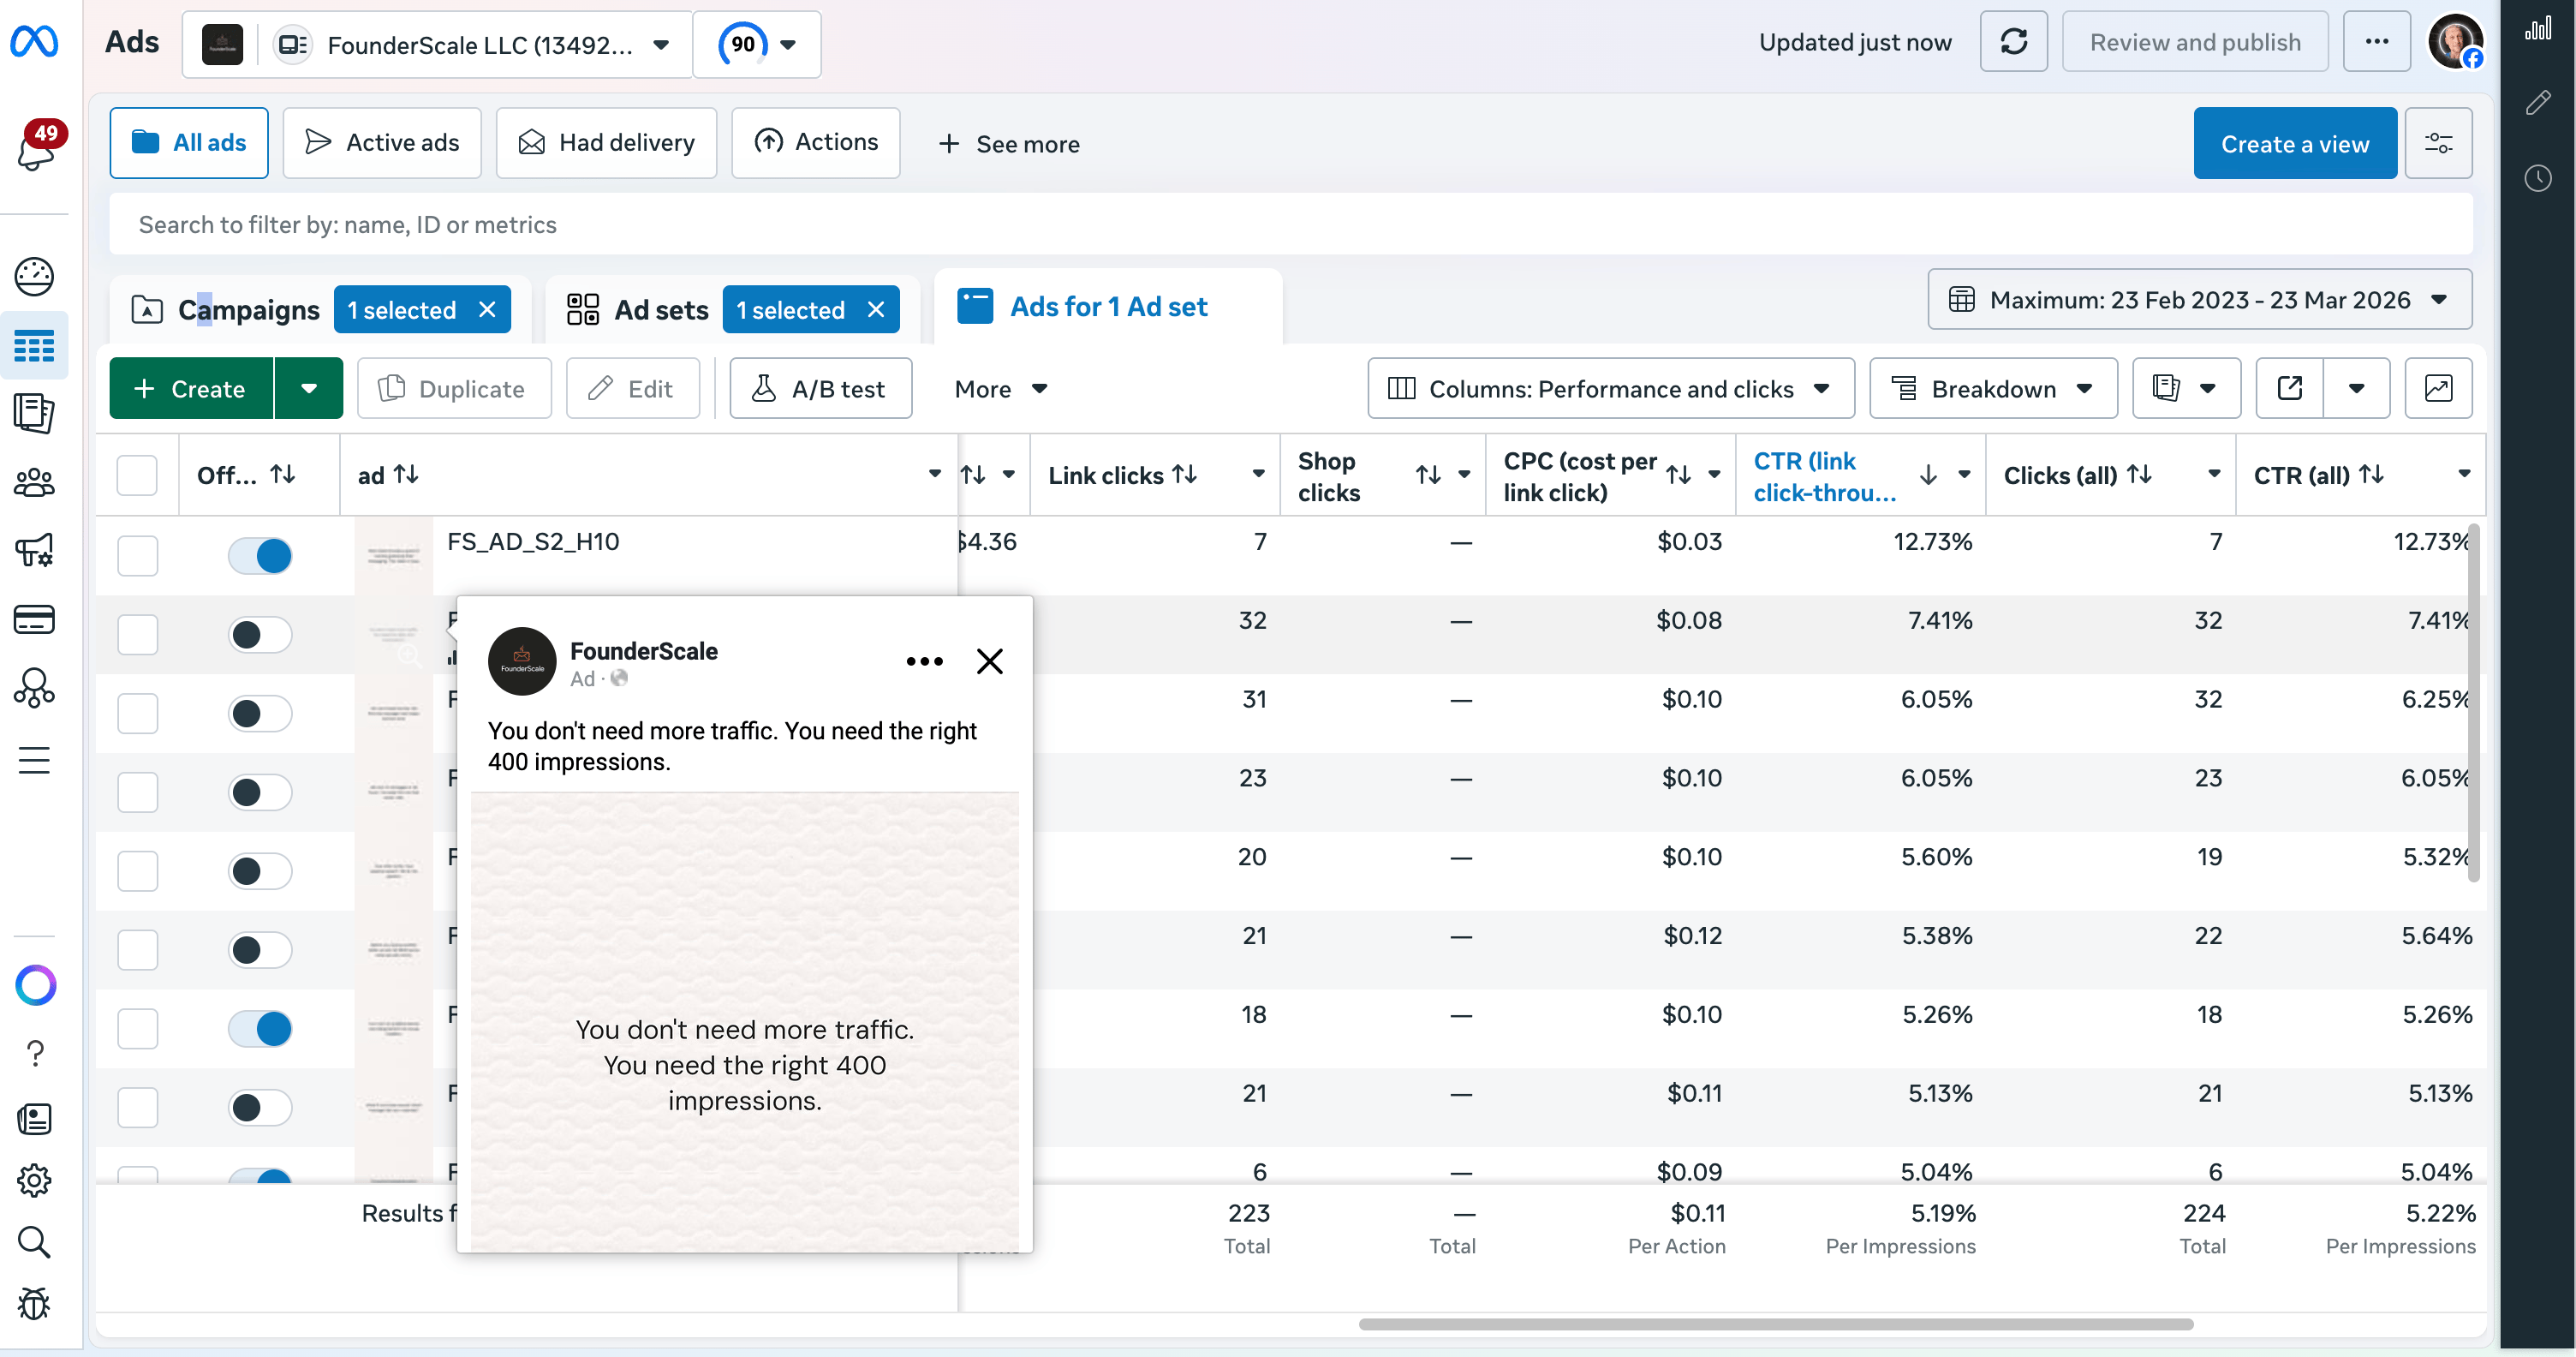The width and height of the screenshot is (2576, 1357).
Task: Toggle on the ad with 31 link clicks
Action: tap(260, 713)
